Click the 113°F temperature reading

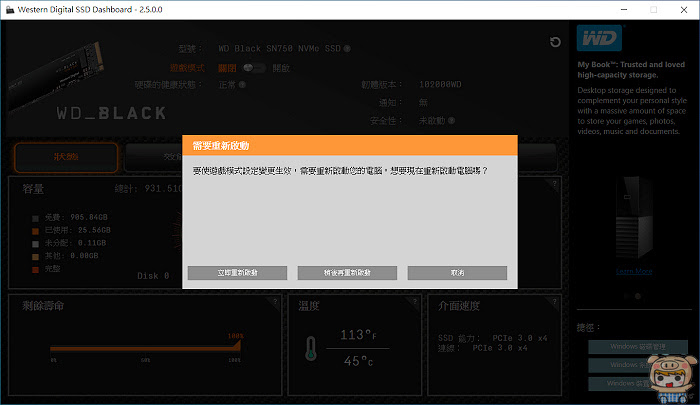[358, 335]
